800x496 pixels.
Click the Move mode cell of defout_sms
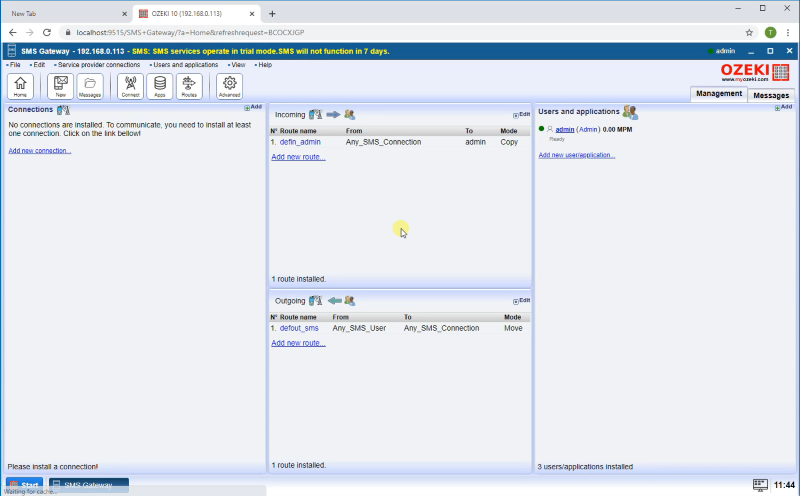tap(513, 328)
